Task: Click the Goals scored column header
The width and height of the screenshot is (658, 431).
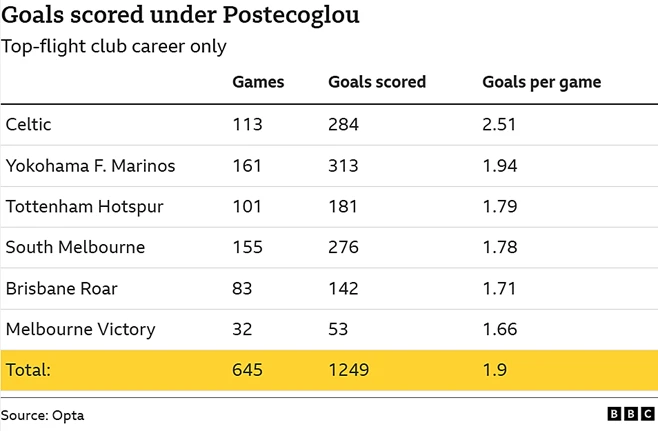Action: (x=377, y=82)
